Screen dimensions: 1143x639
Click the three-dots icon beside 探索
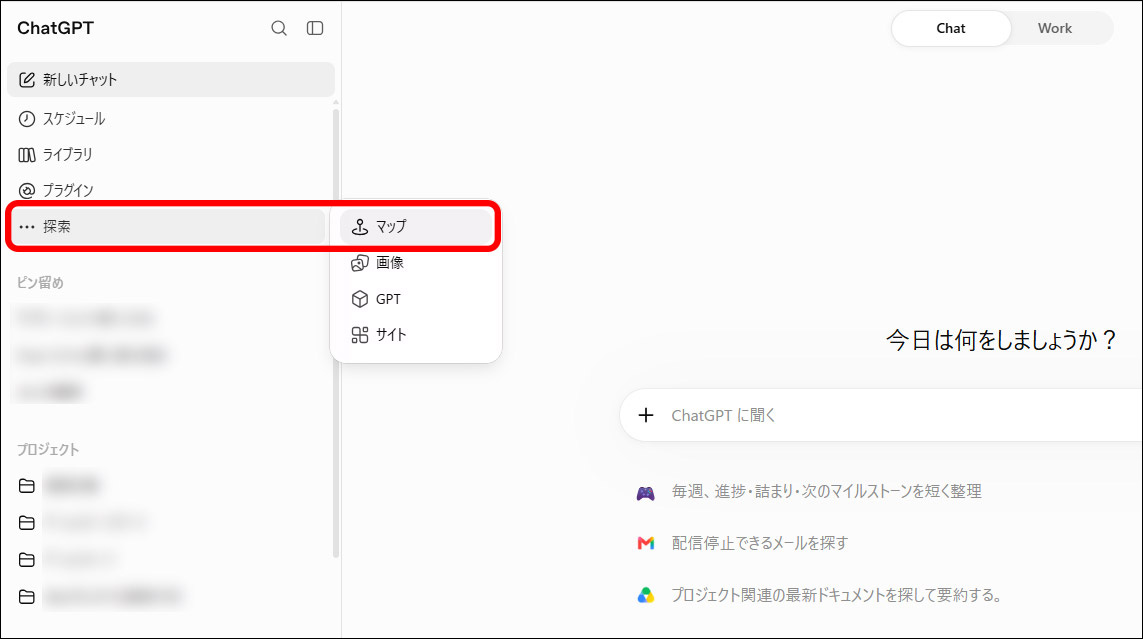tap(27, 227)
